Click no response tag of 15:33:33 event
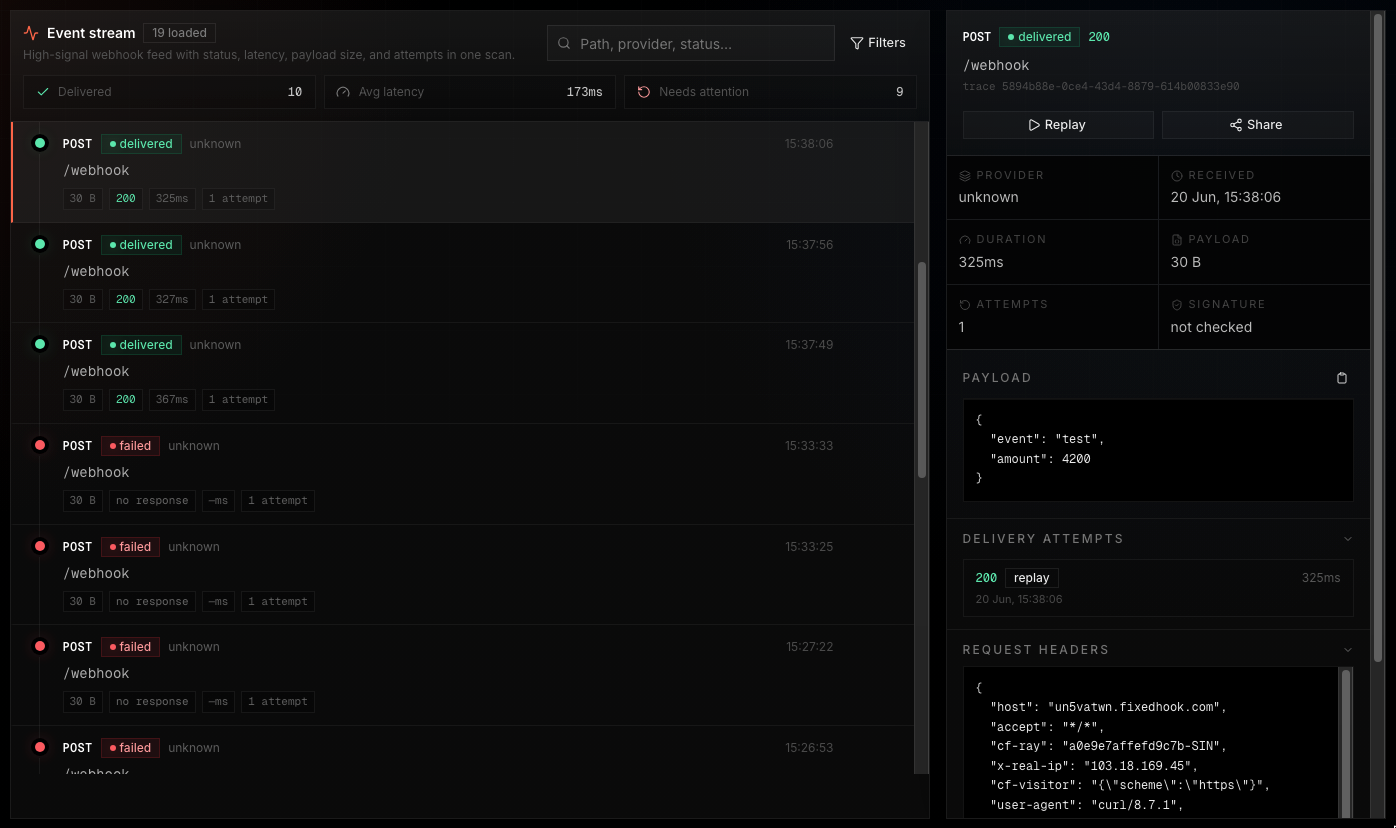 coord(152,500)
